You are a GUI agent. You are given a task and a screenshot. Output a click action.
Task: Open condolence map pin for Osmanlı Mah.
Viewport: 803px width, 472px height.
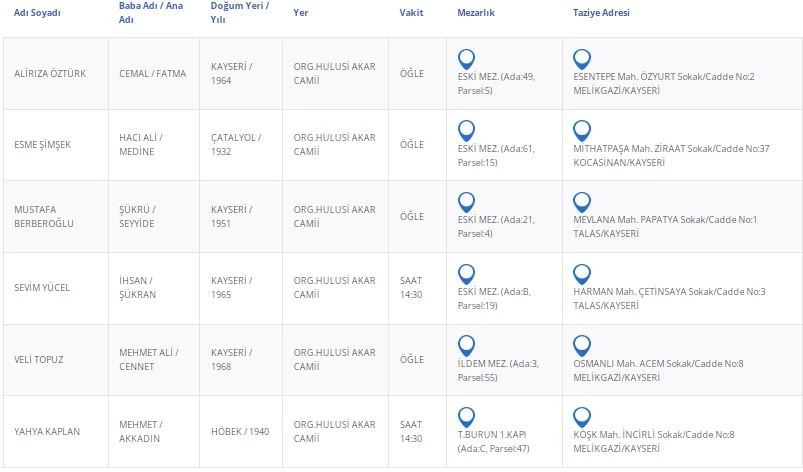pos(582,345)
